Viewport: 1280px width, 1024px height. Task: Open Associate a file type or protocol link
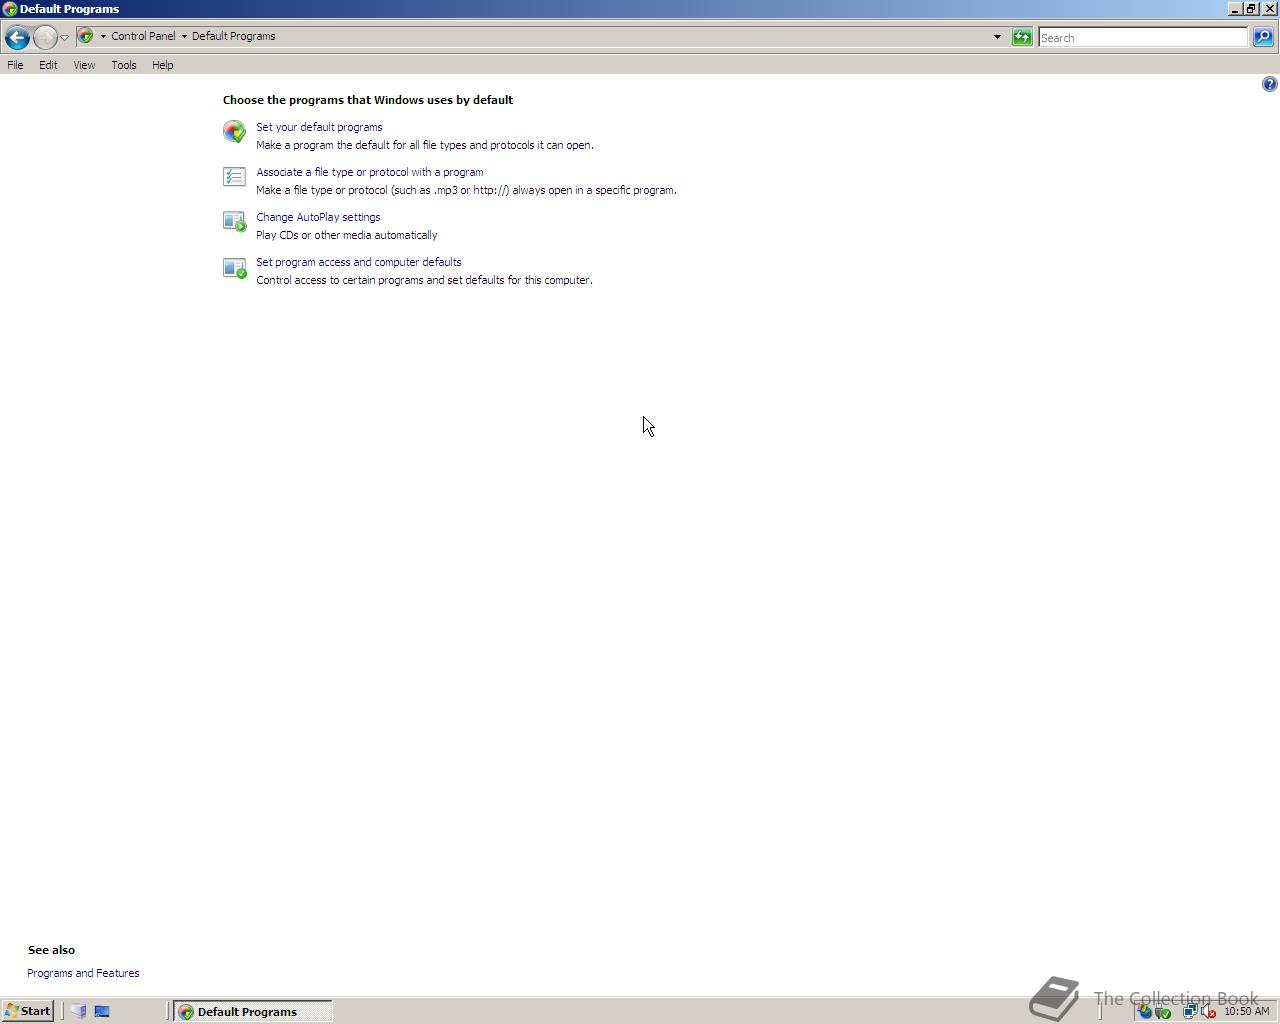coord(370,172)
